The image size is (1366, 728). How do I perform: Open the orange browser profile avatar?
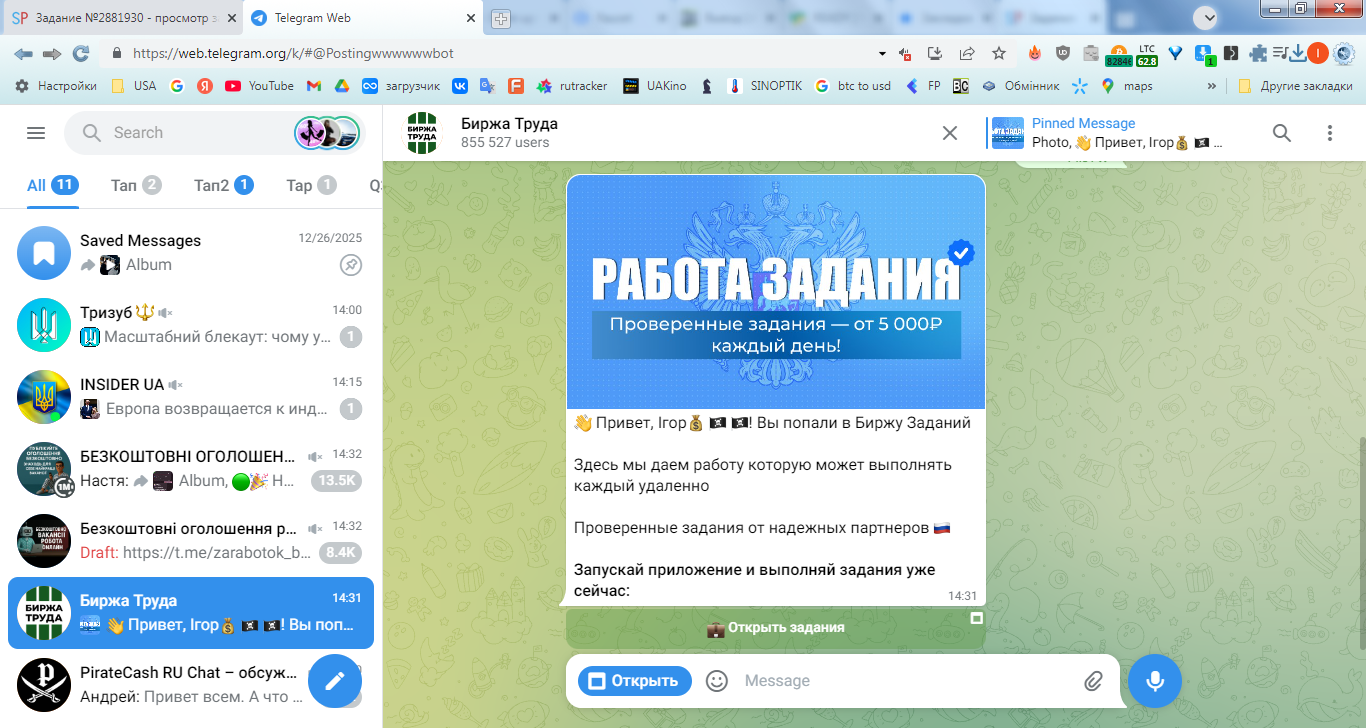pos(1317,54)
